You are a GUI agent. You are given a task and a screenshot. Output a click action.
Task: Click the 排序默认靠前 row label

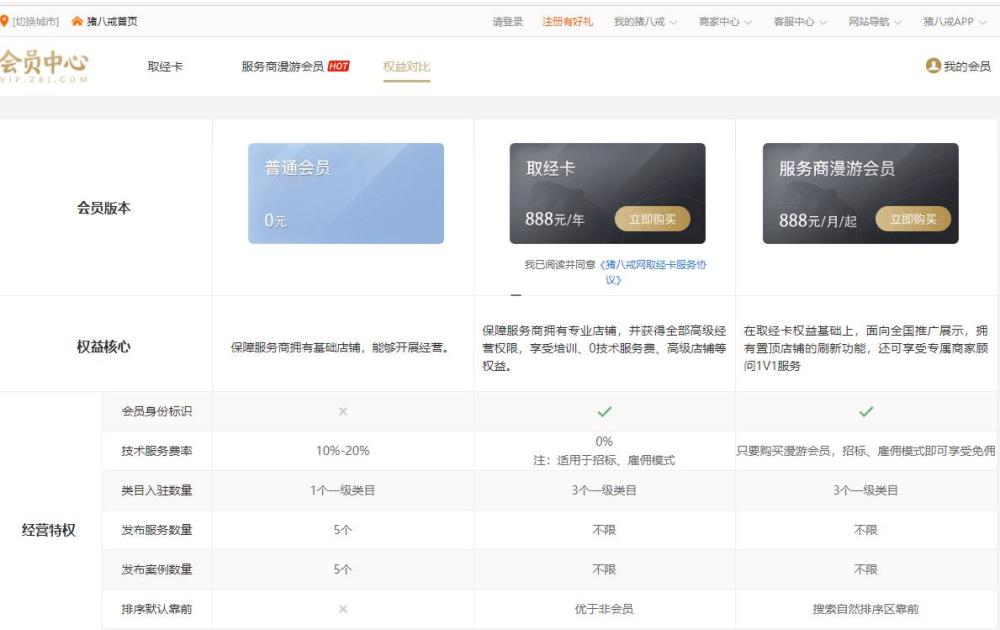pos(157,610)
